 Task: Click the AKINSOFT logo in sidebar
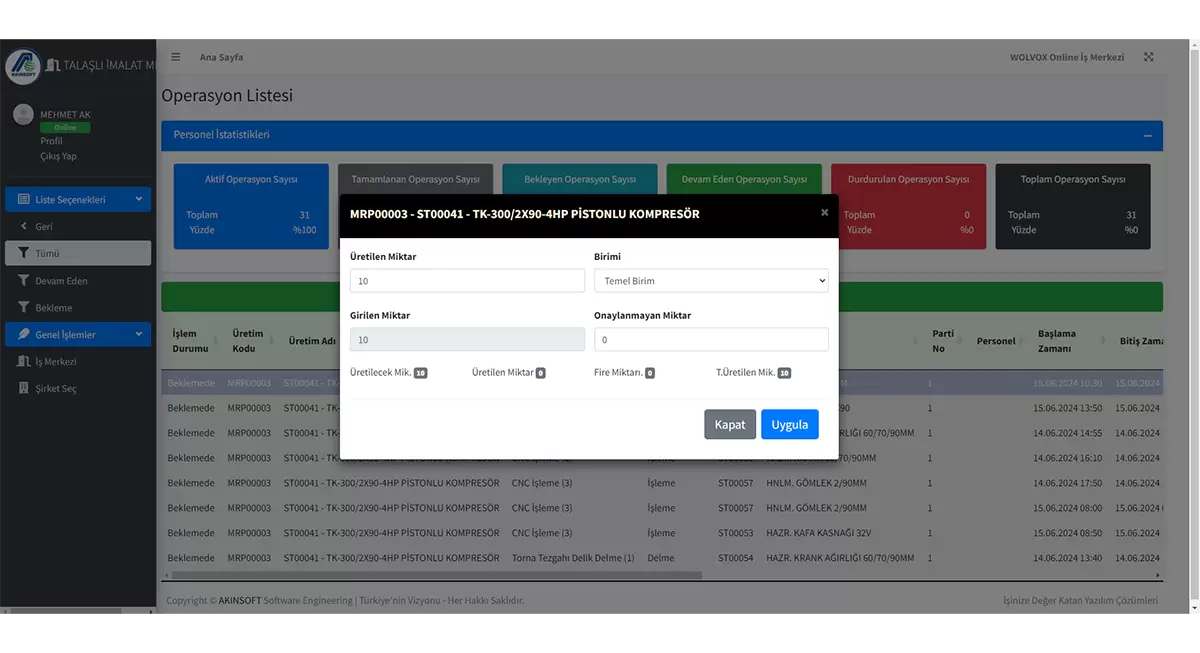(23, 66)
